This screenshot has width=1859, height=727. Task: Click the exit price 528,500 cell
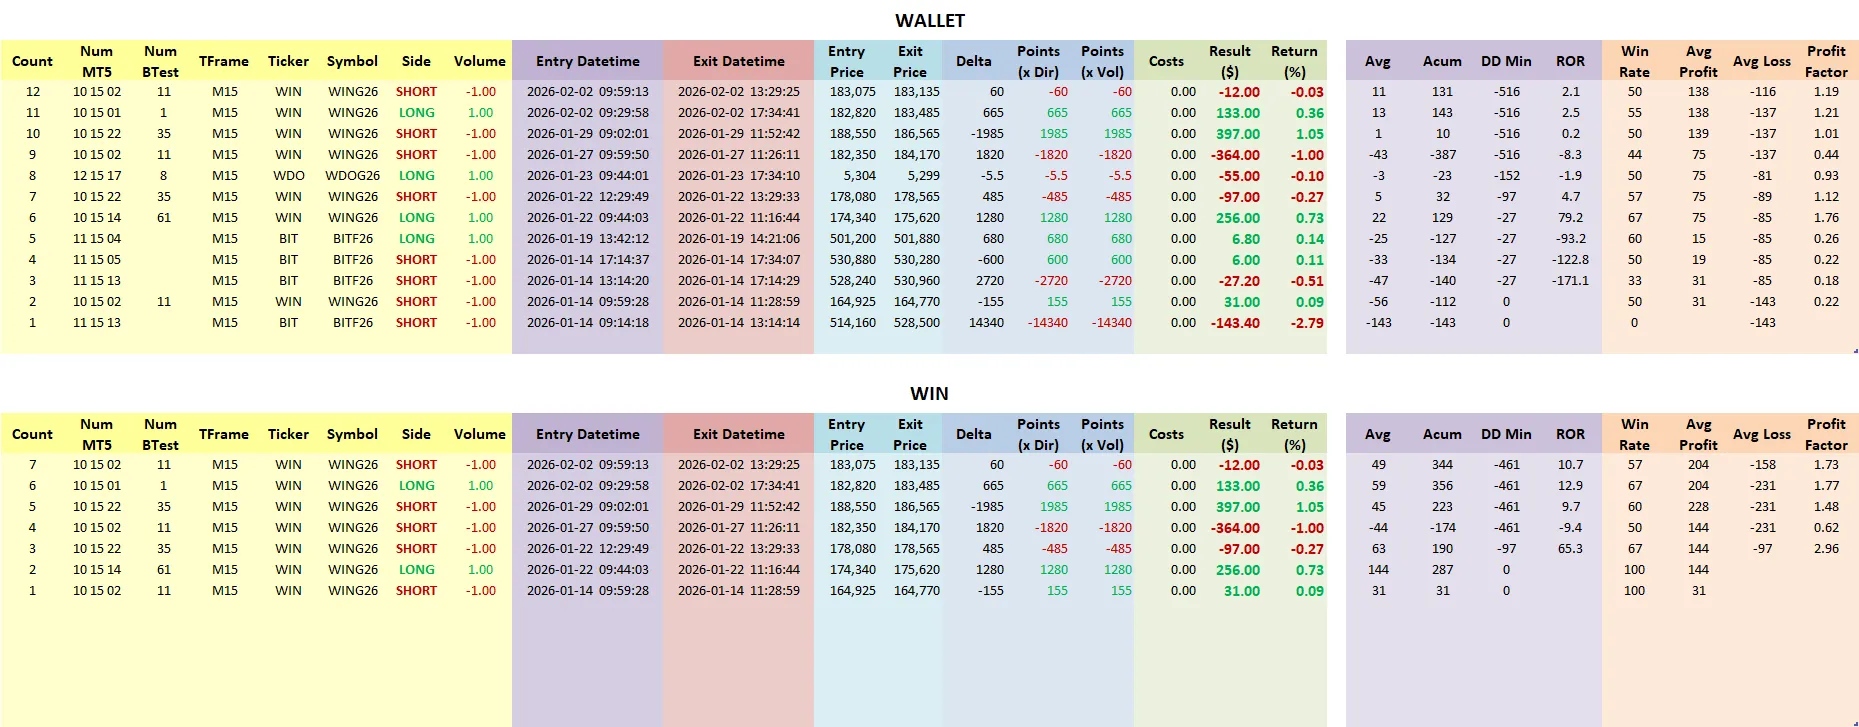point(916,323)
